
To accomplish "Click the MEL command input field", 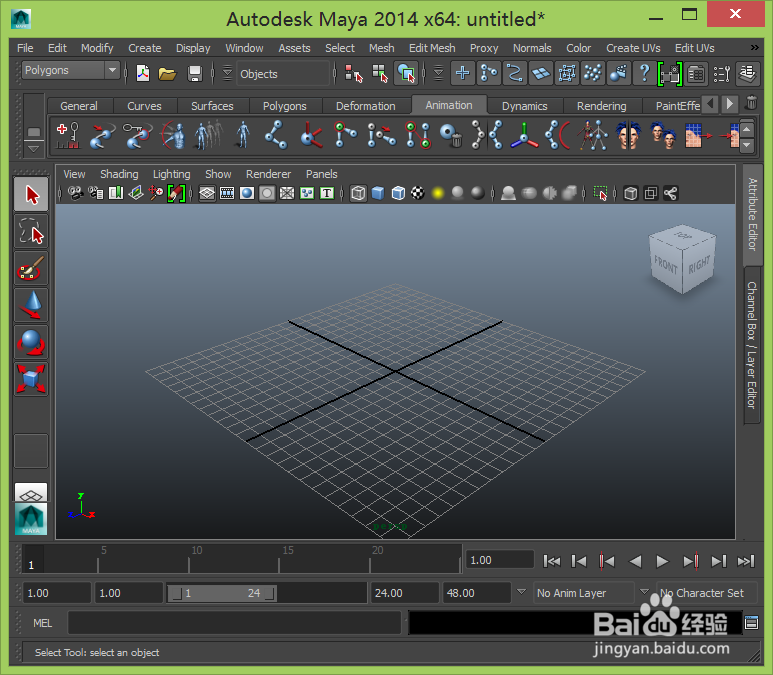I will pyautogui.click(x=235, y=623).
